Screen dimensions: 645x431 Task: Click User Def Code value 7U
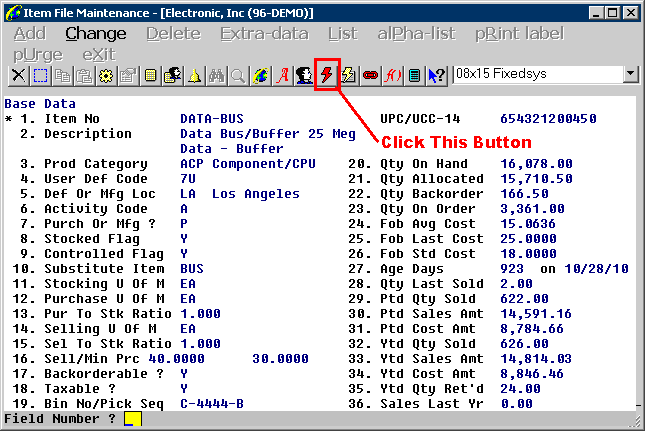point(188,179)
